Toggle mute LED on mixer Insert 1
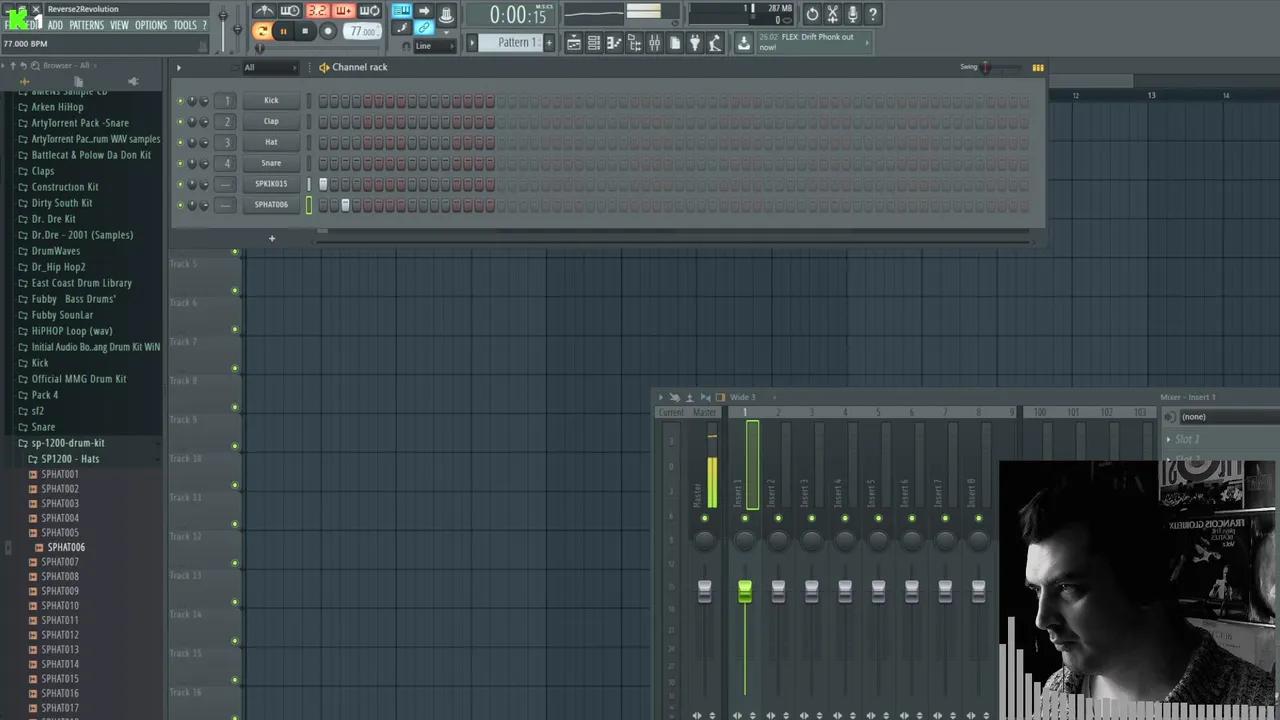 click(745, 518)
